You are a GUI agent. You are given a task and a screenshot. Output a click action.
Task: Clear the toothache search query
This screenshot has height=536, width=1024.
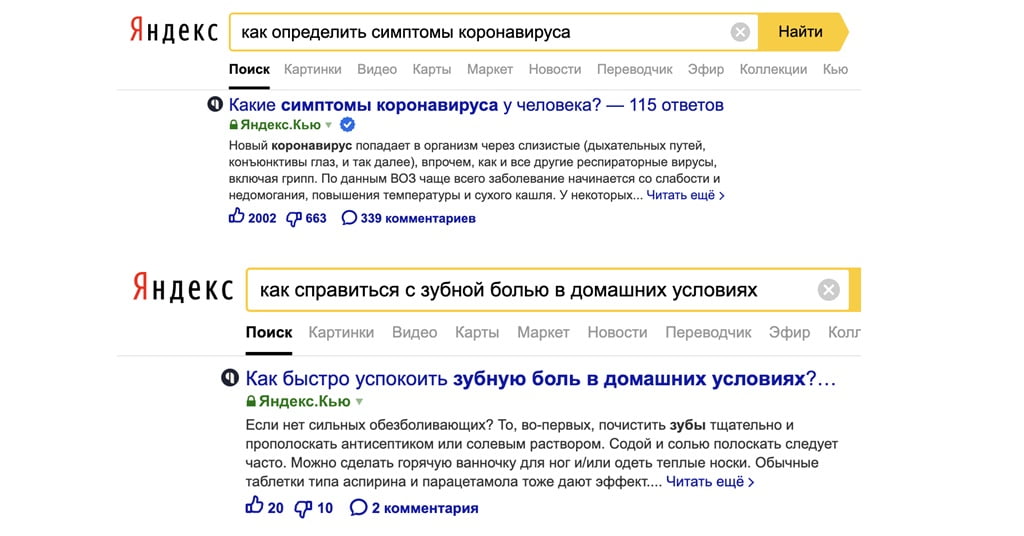[x=829, y=290]
